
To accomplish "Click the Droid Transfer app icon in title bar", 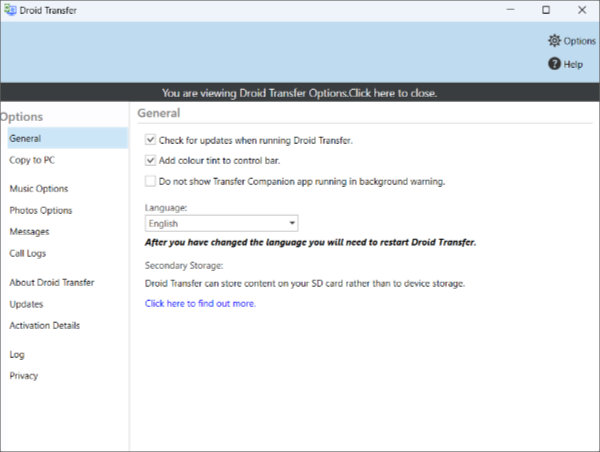I will 10,10.
